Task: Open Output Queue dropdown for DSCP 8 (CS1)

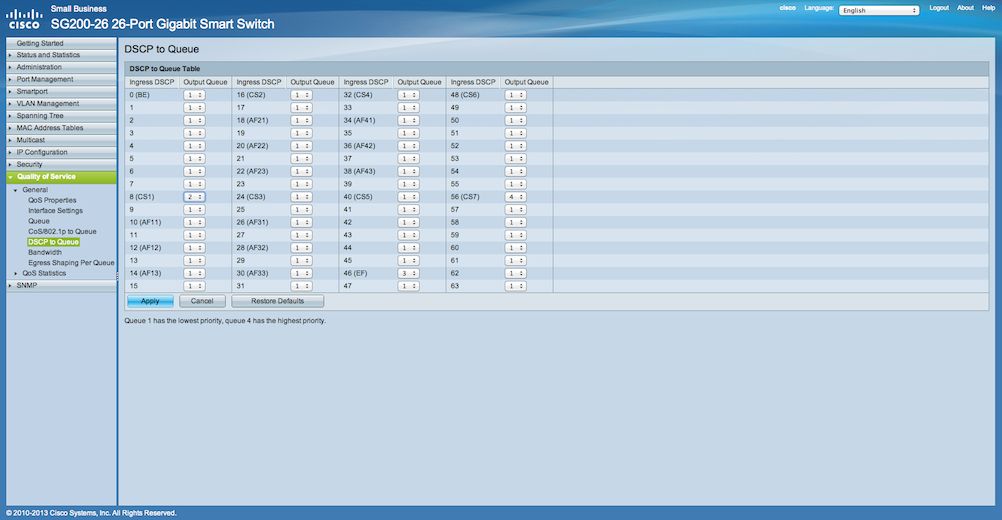Action: [x=194, y=198]
